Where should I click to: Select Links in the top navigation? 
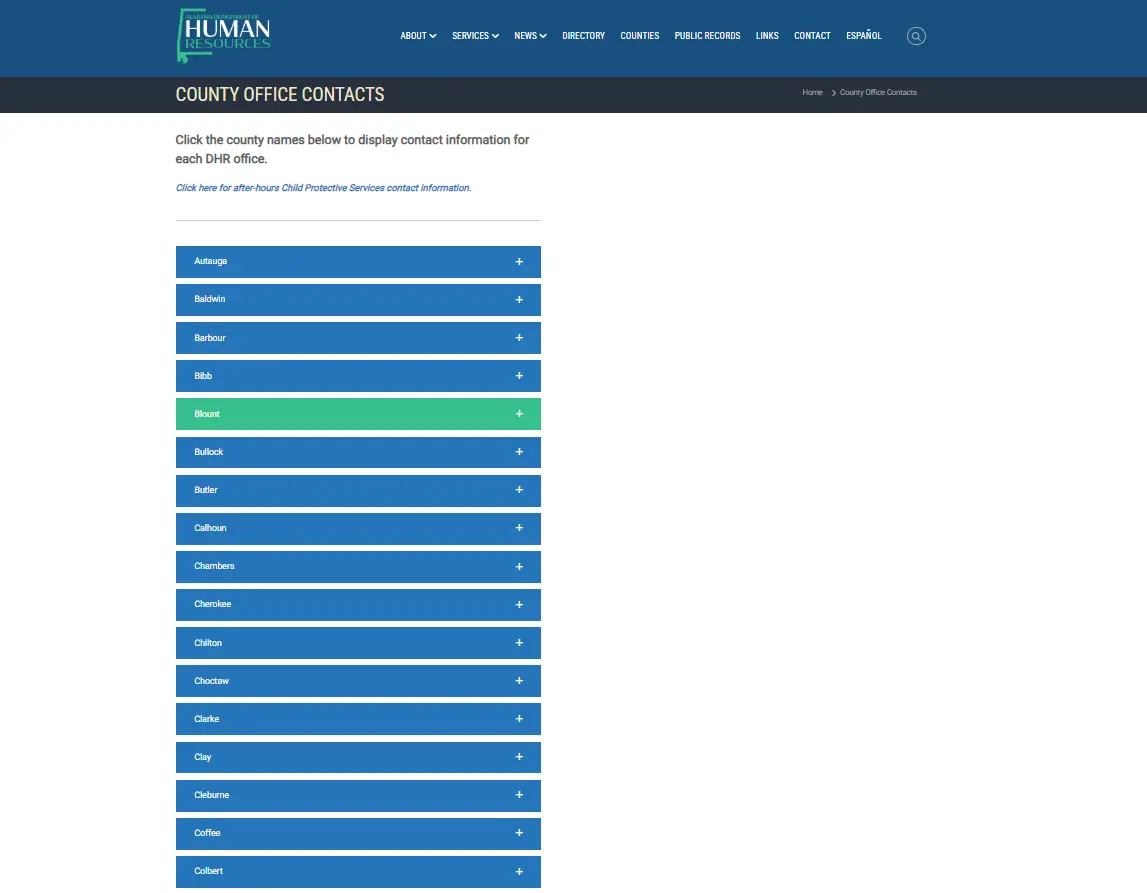(767, 36)
